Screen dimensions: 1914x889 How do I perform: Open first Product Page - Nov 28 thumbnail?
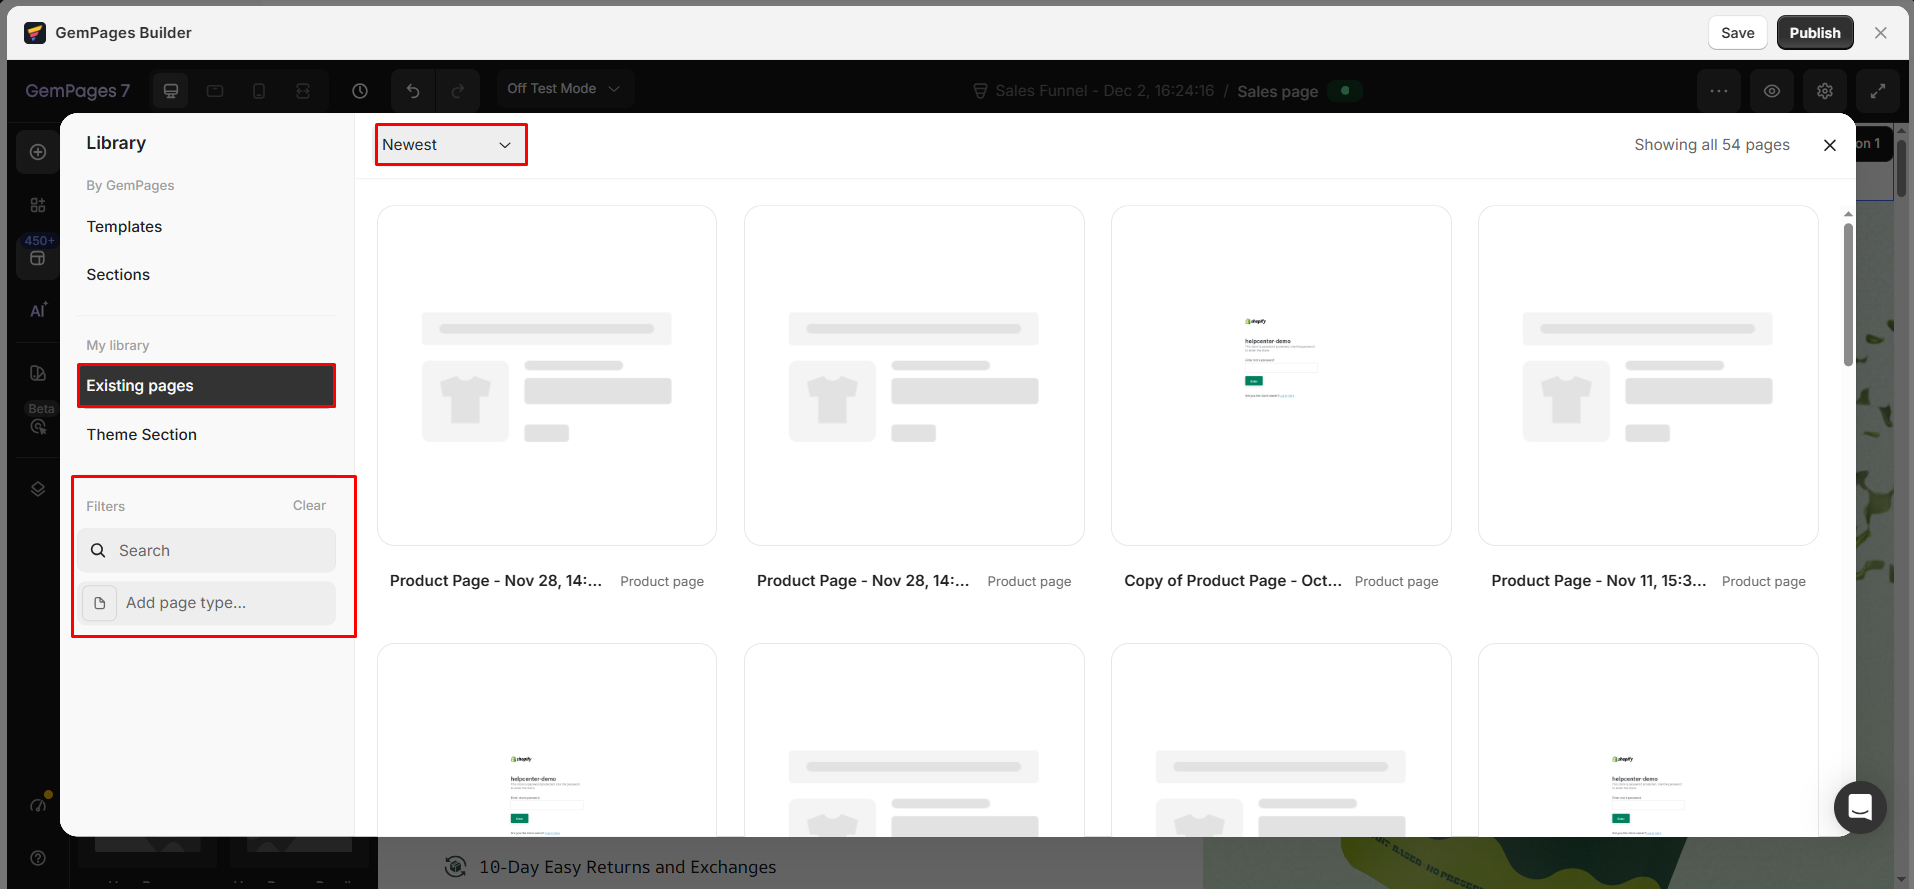point(547,376)
